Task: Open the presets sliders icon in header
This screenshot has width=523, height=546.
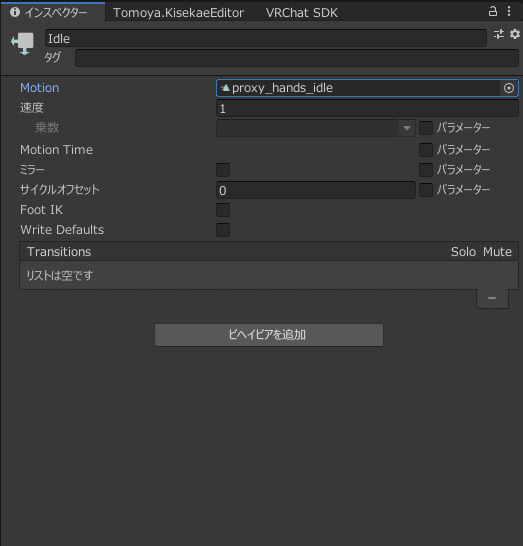Action: [x=499, y=34]
